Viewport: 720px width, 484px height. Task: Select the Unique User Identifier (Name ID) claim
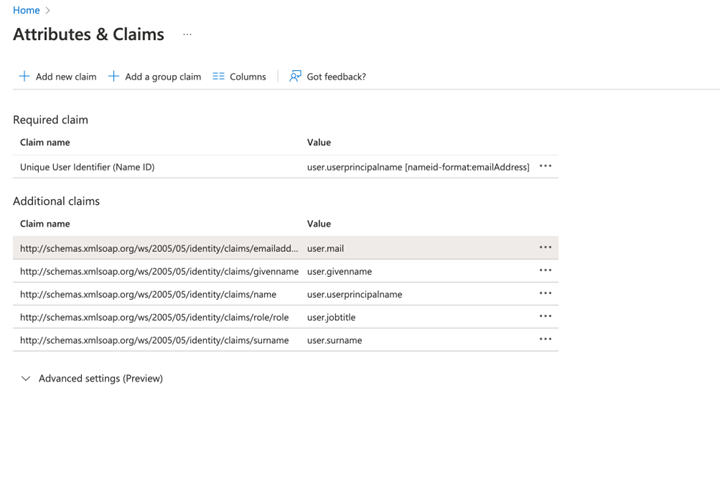87,167
